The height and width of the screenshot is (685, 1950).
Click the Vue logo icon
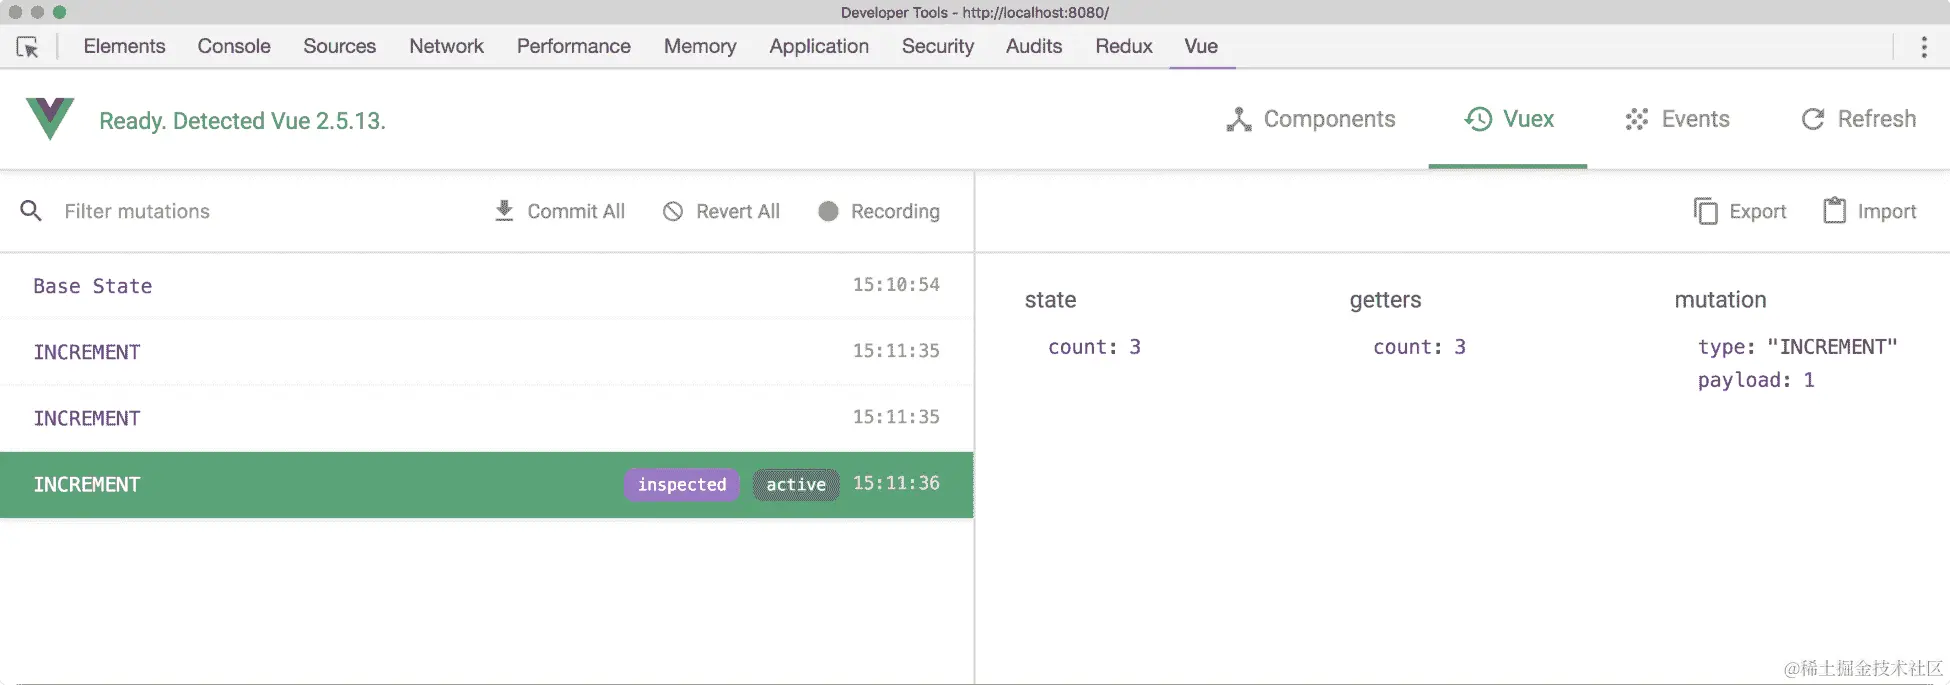tap(50, 119)
